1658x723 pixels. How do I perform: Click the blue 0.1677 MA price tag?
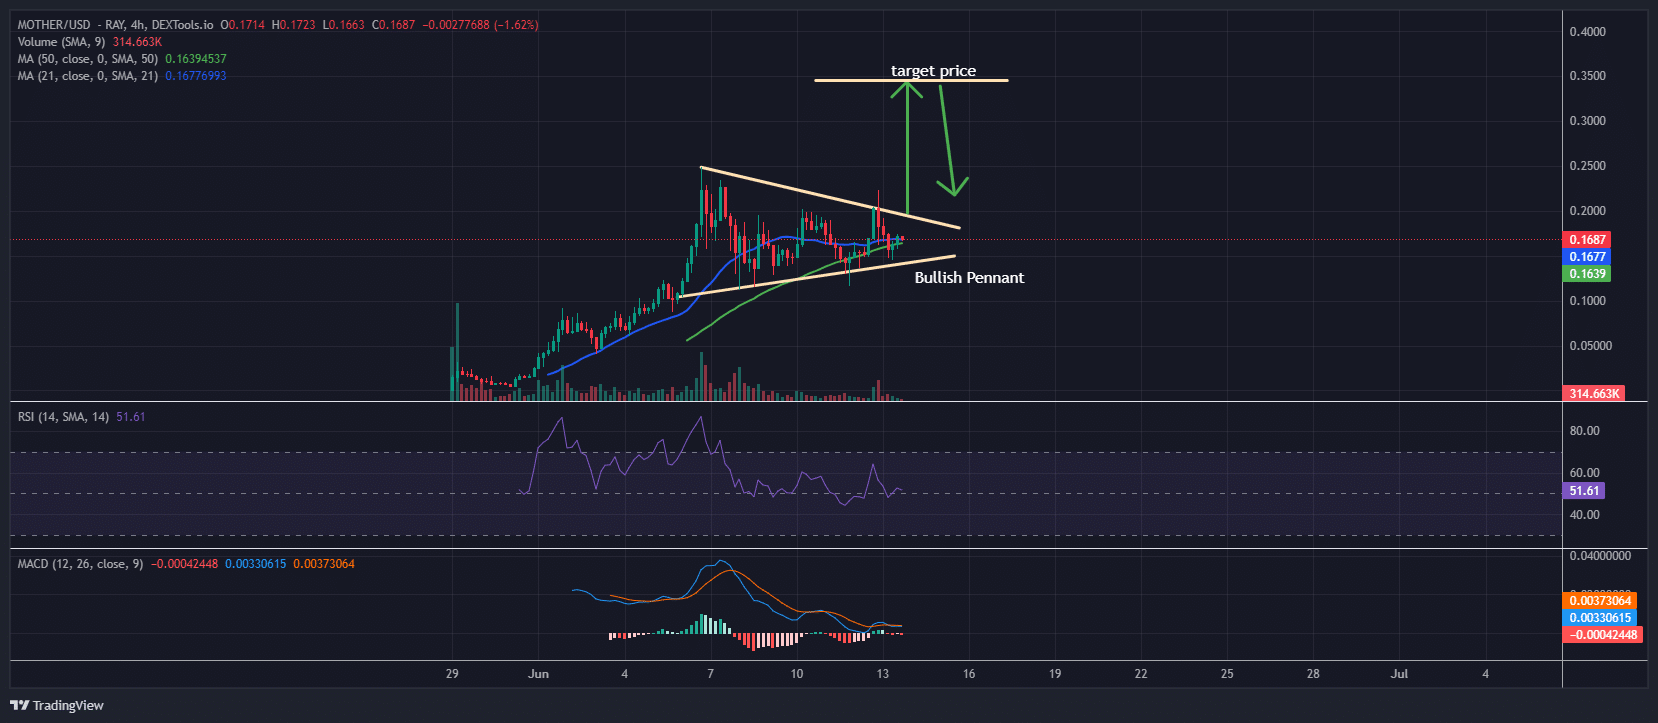pos(1587,257)
